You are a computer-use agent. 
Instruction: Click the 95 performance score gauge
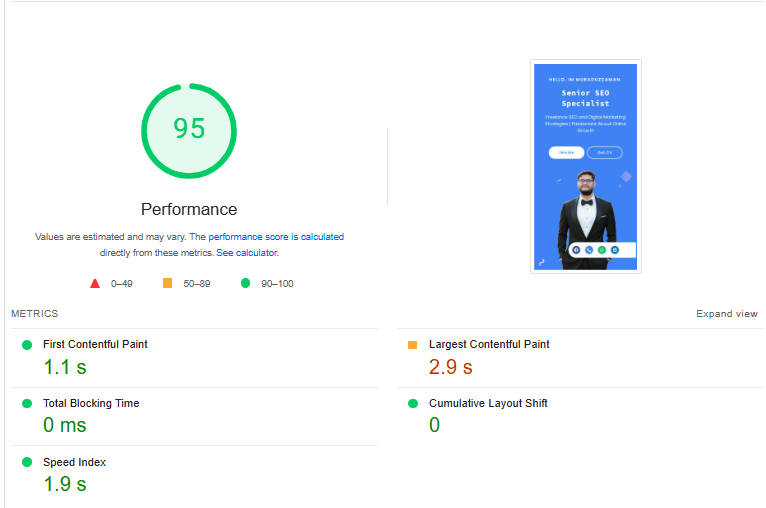(x=189, y=130)
